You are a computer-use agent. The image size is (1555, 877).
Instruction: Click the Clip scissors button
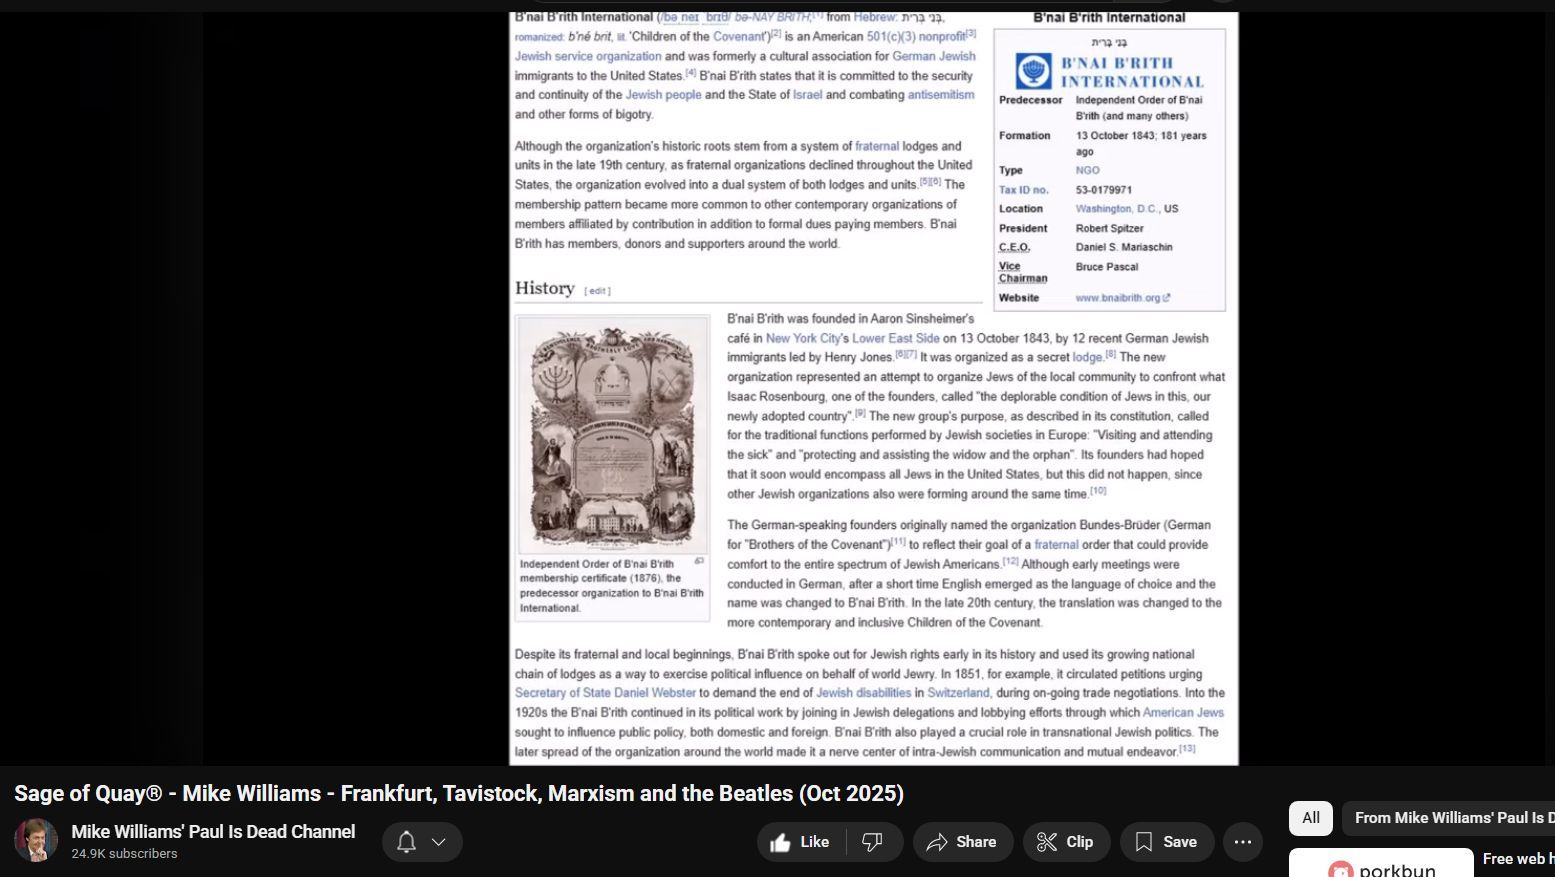(x=1065, y=842)
